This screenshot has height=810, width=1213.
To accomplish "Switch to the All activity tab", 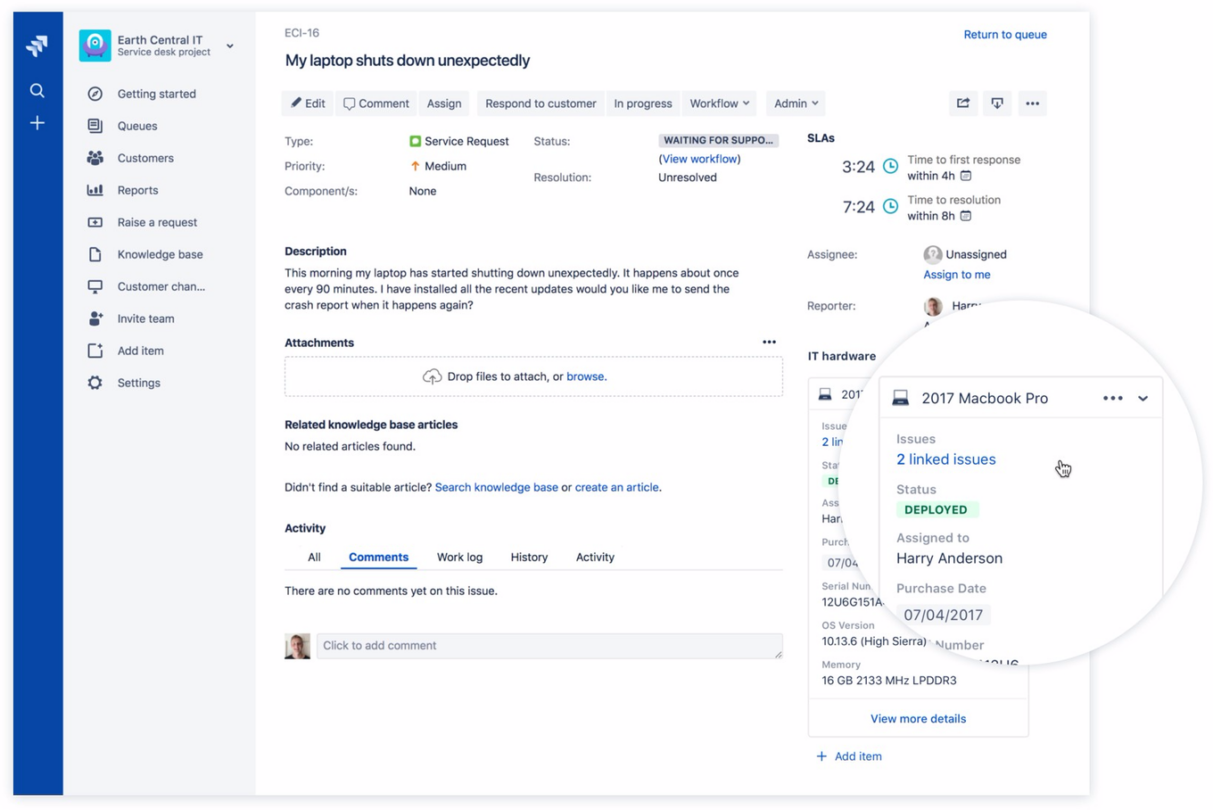I will [x=314, y=557].
